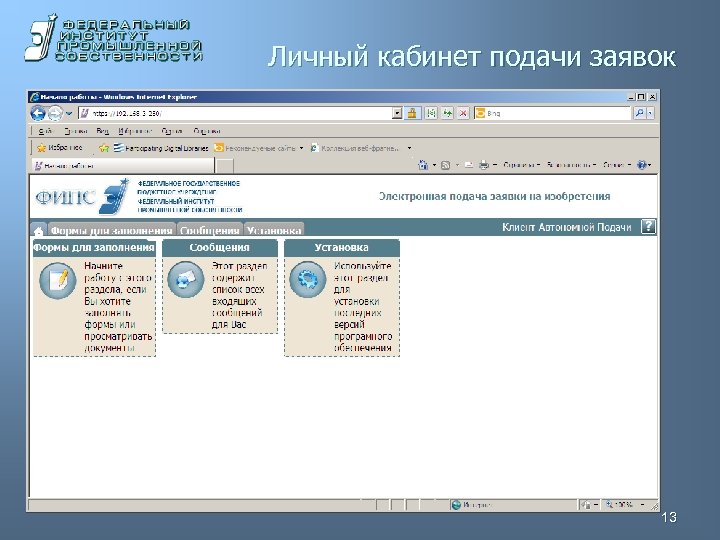The image size is (720, 540).
Task: Open the Безопасность command bar menu
Action: tap(571, 165)
